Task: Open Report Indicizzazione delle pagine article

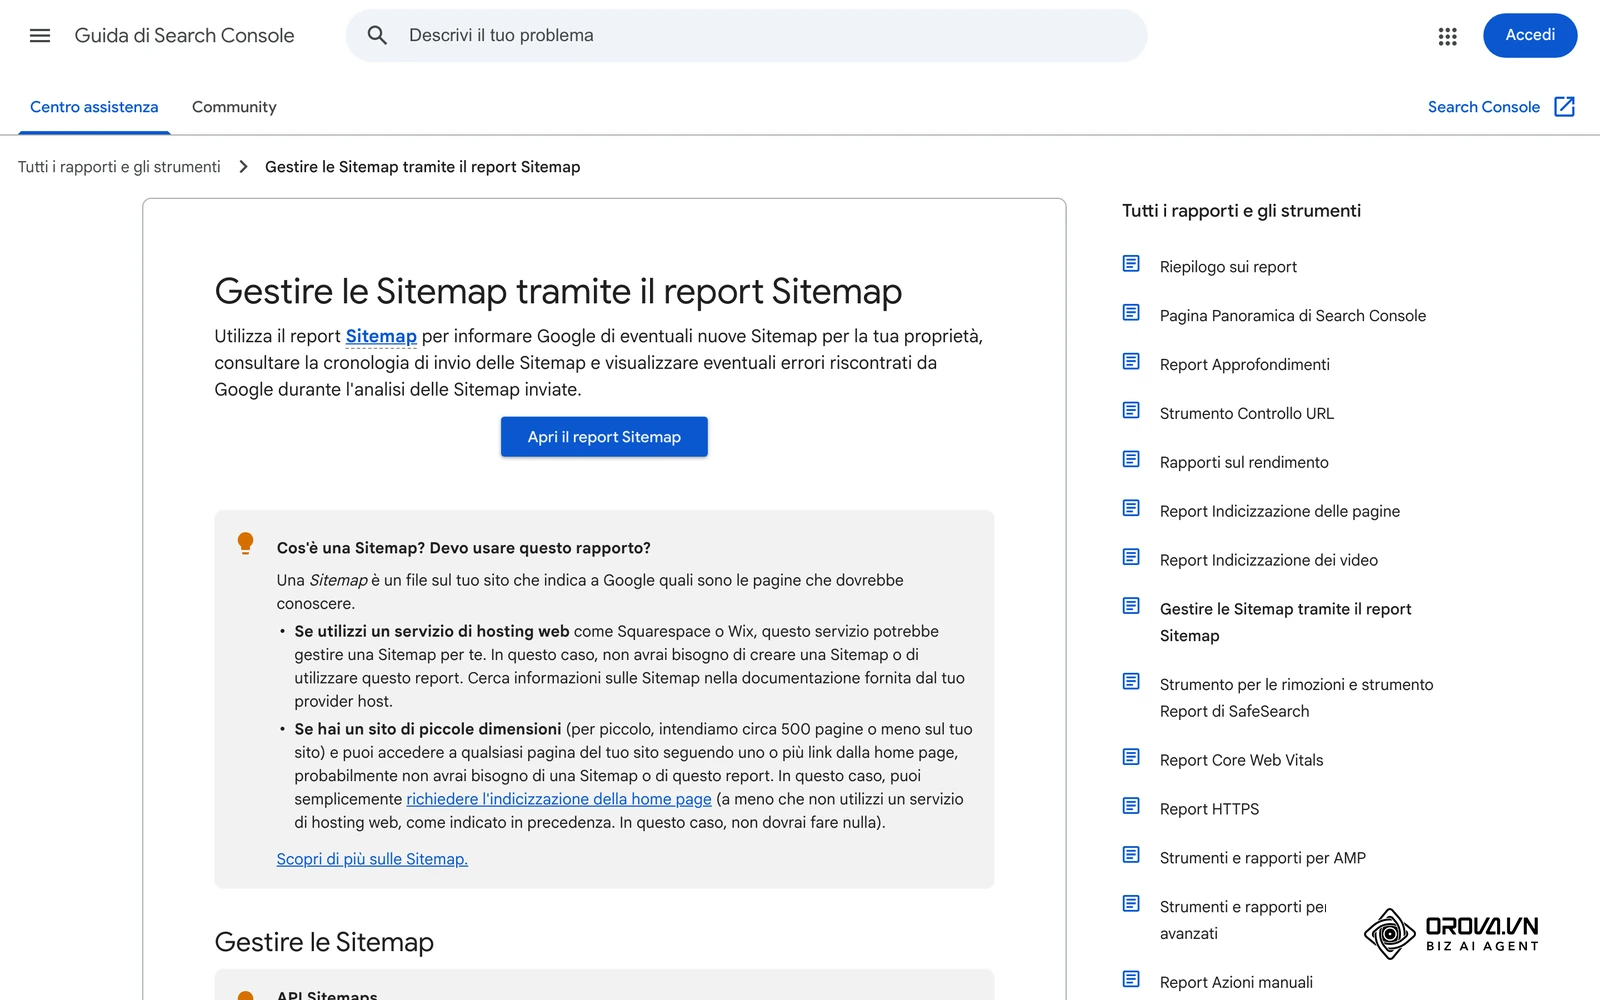Action: click(x=1280, y=512)
